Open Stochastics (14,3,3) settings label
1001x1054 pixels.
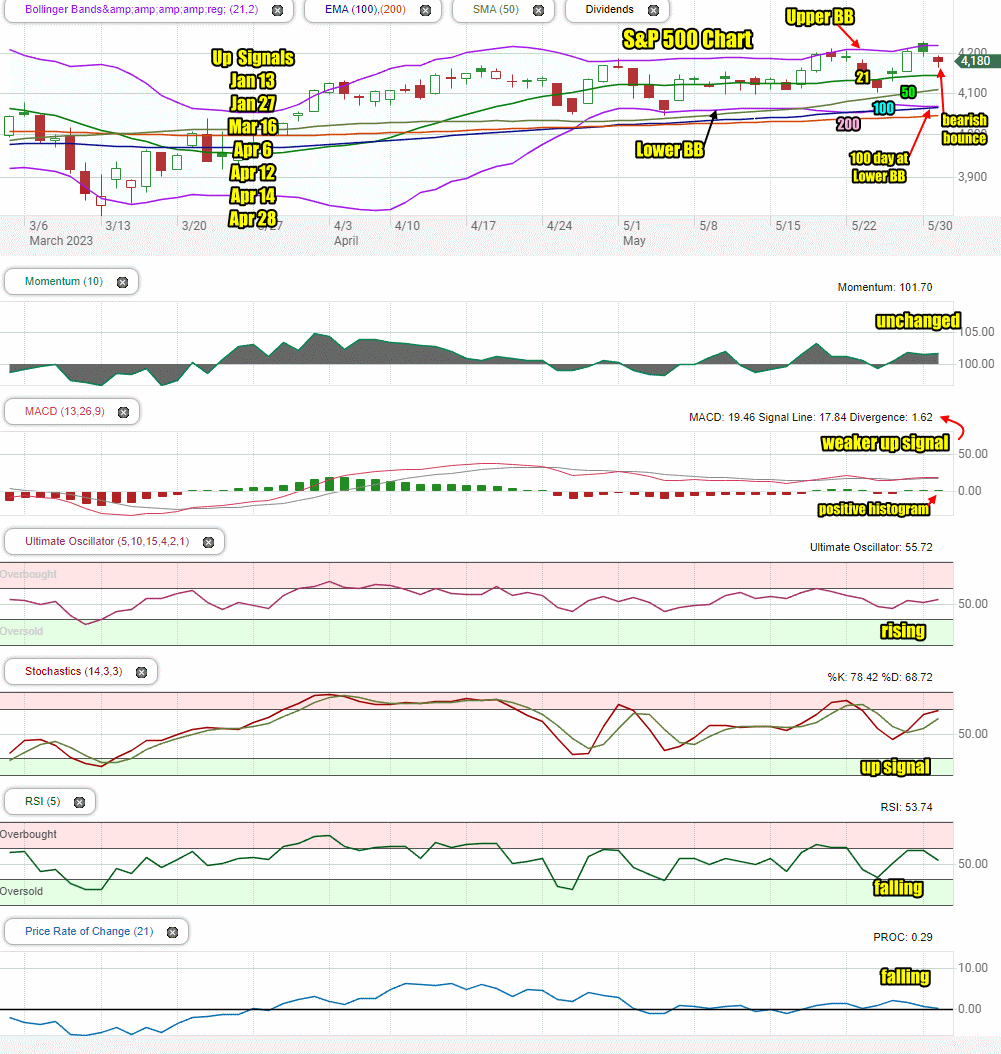73,671
